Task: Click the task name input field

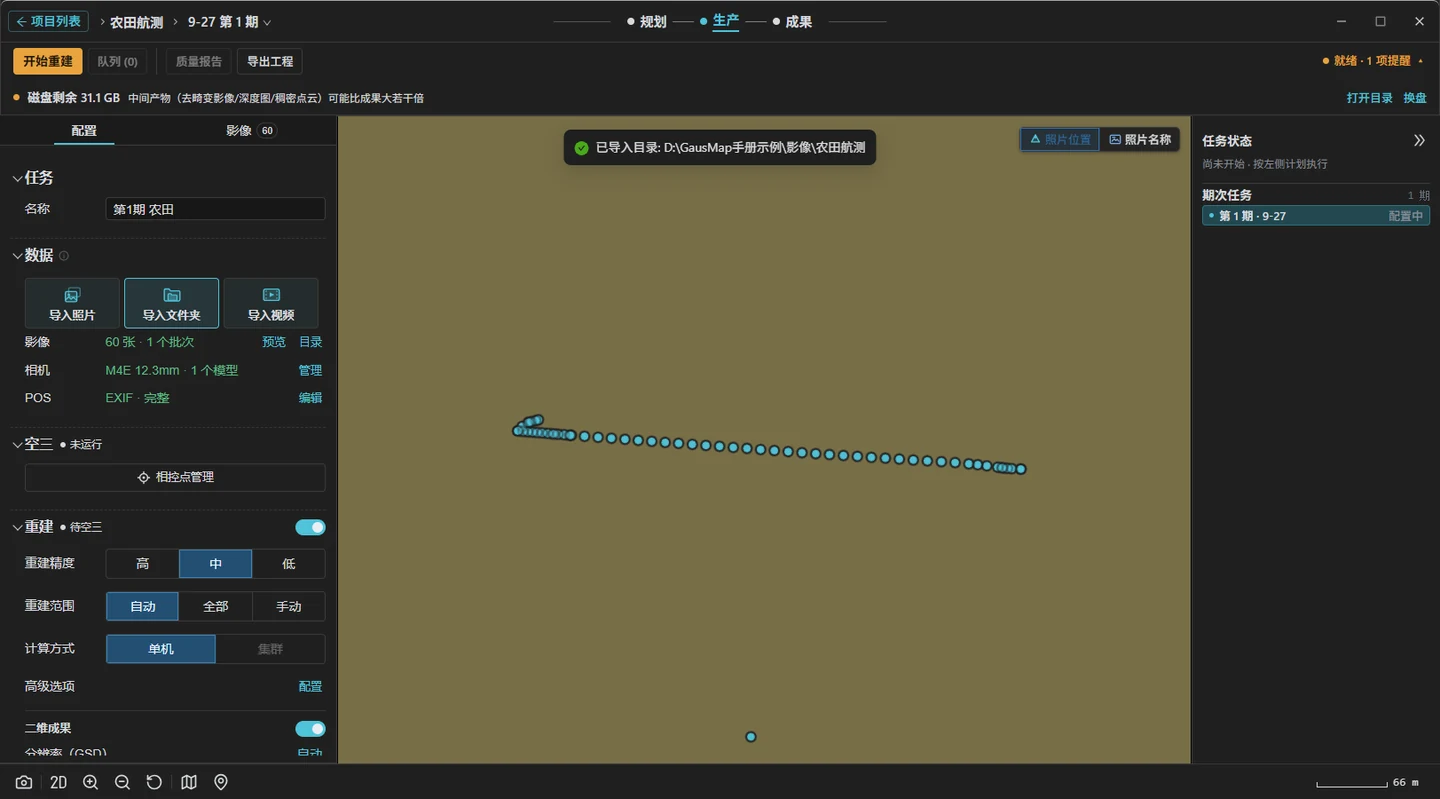Action: [215, 209]
